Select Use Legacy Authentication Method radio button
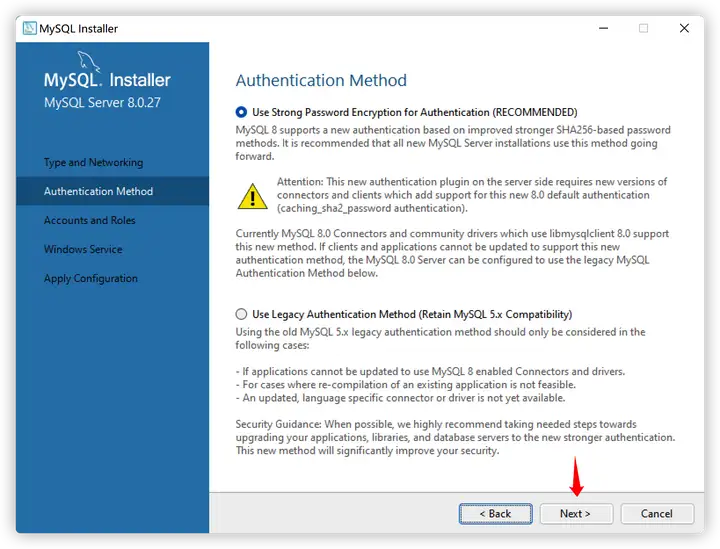The height and width of the screenshot is (549, 720). [x=241, y=314]
